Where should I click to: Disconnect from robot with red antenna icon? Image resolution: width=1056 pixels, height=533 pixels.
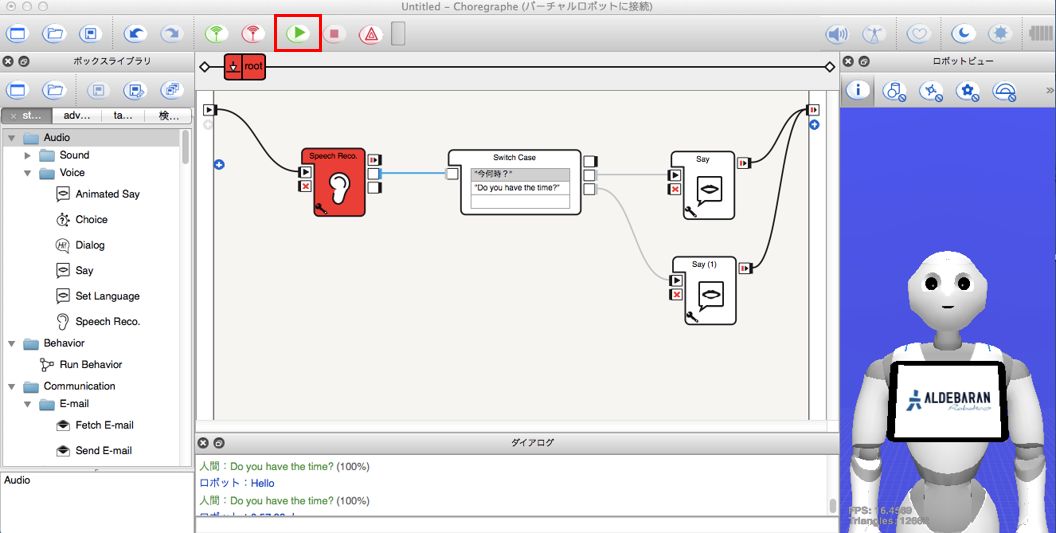[x=253, y=34]
